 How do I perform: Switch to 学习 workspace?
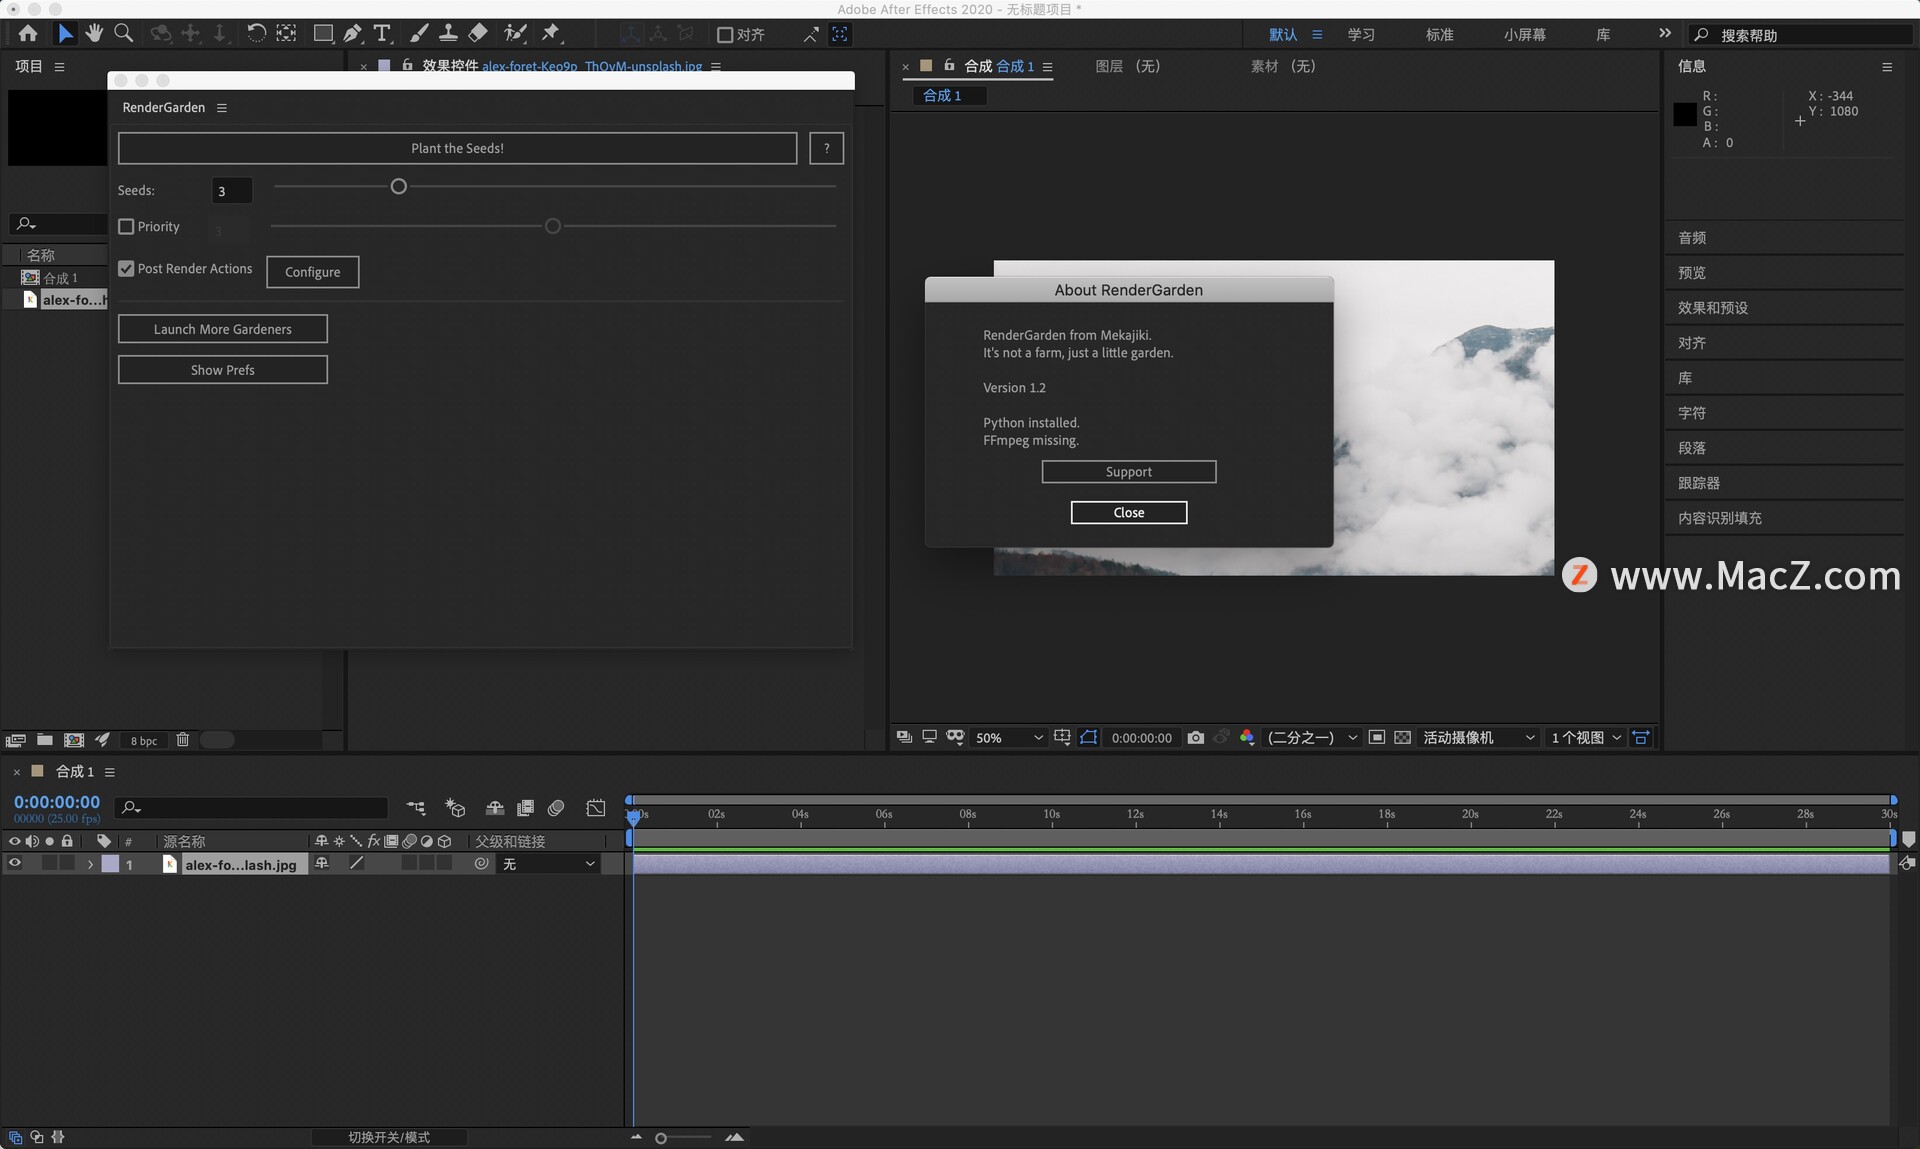click(1361, 35)
